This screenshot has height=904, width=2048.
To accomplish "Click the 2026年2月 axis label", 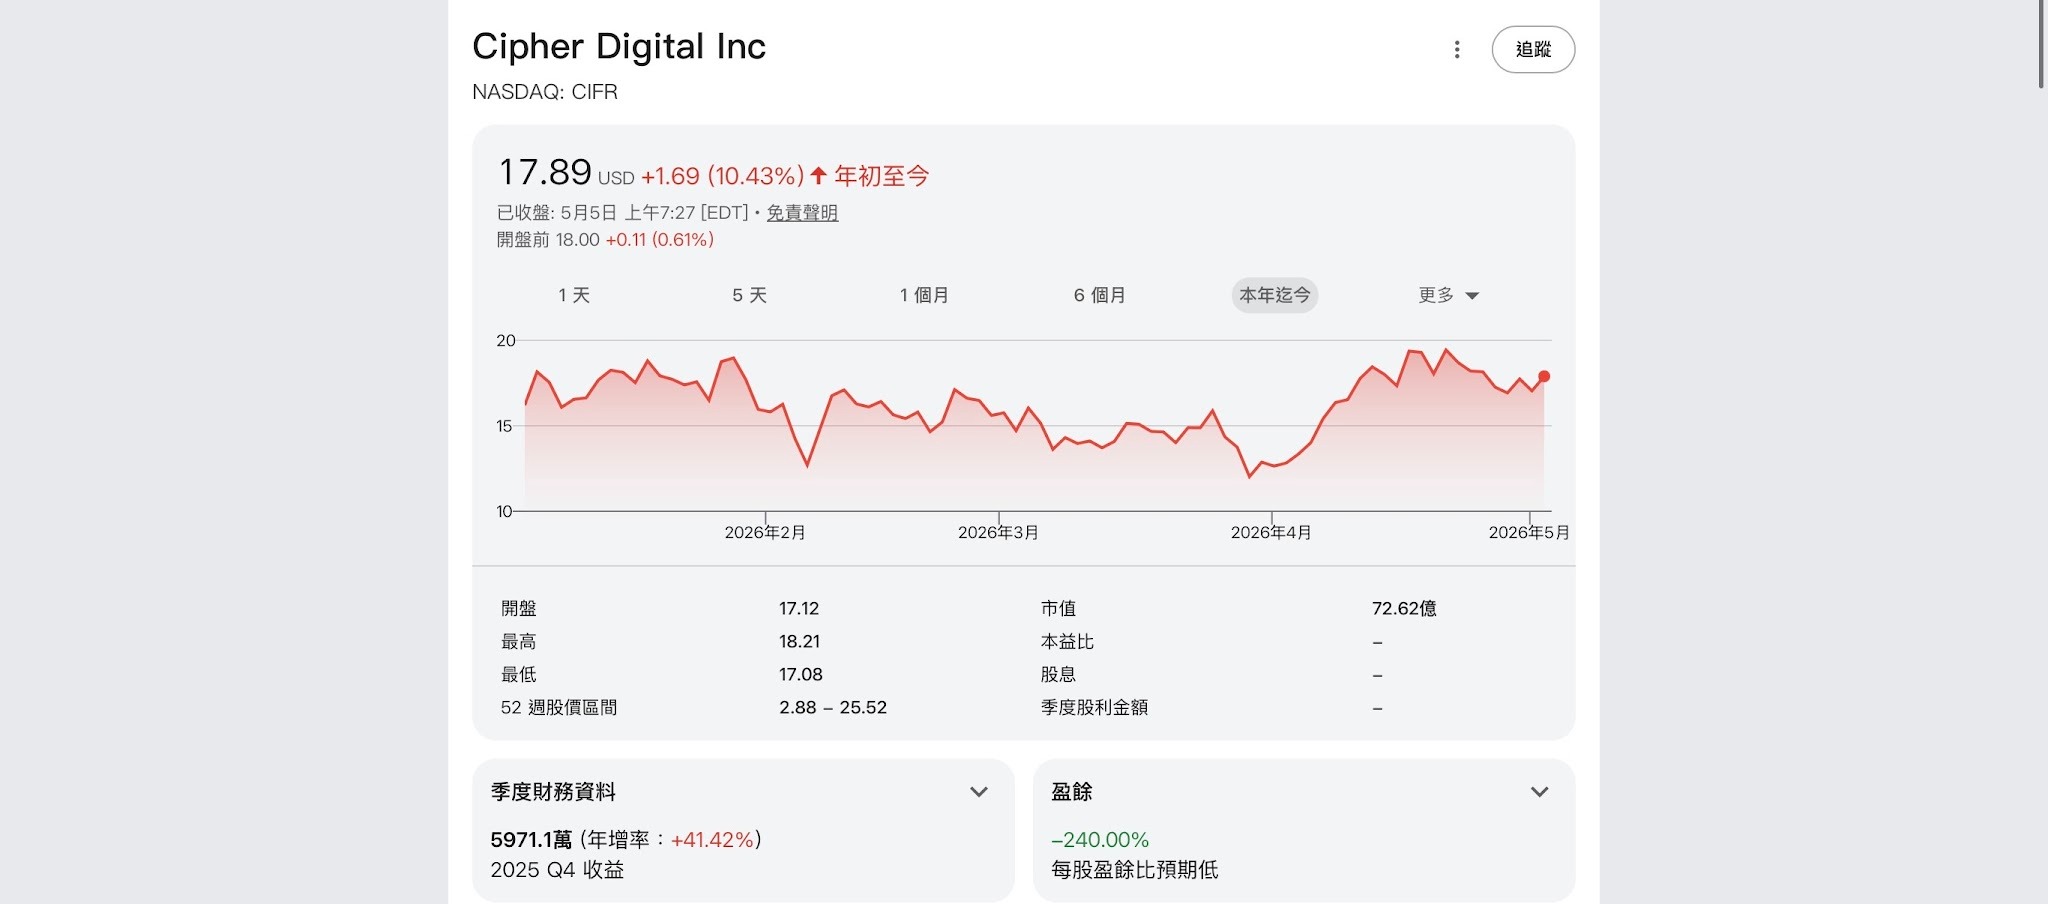I will tap(765, 532).
